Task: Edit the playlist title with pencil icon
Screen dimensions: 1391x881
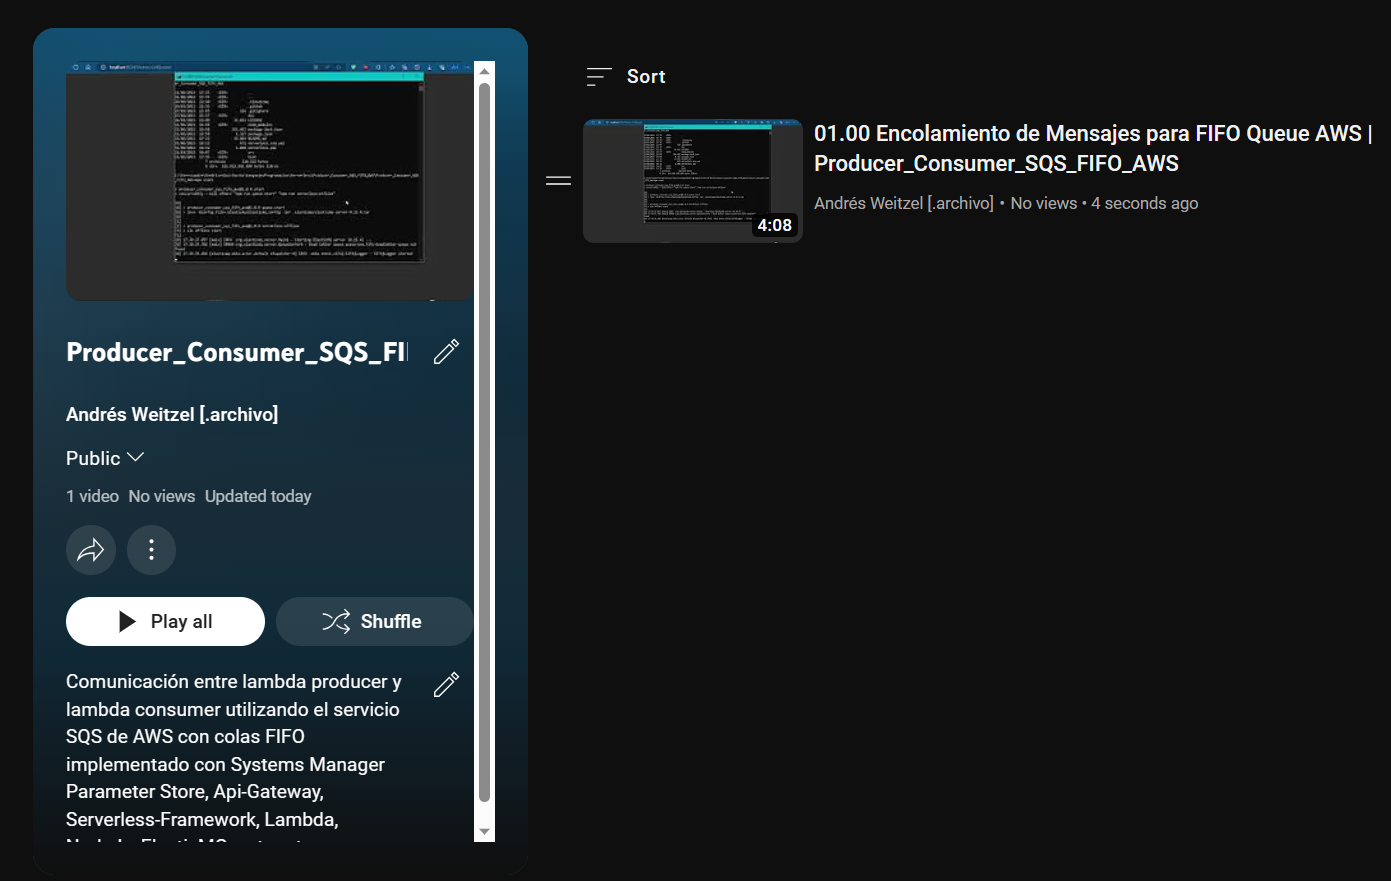Action: click(x=446, y=352)
